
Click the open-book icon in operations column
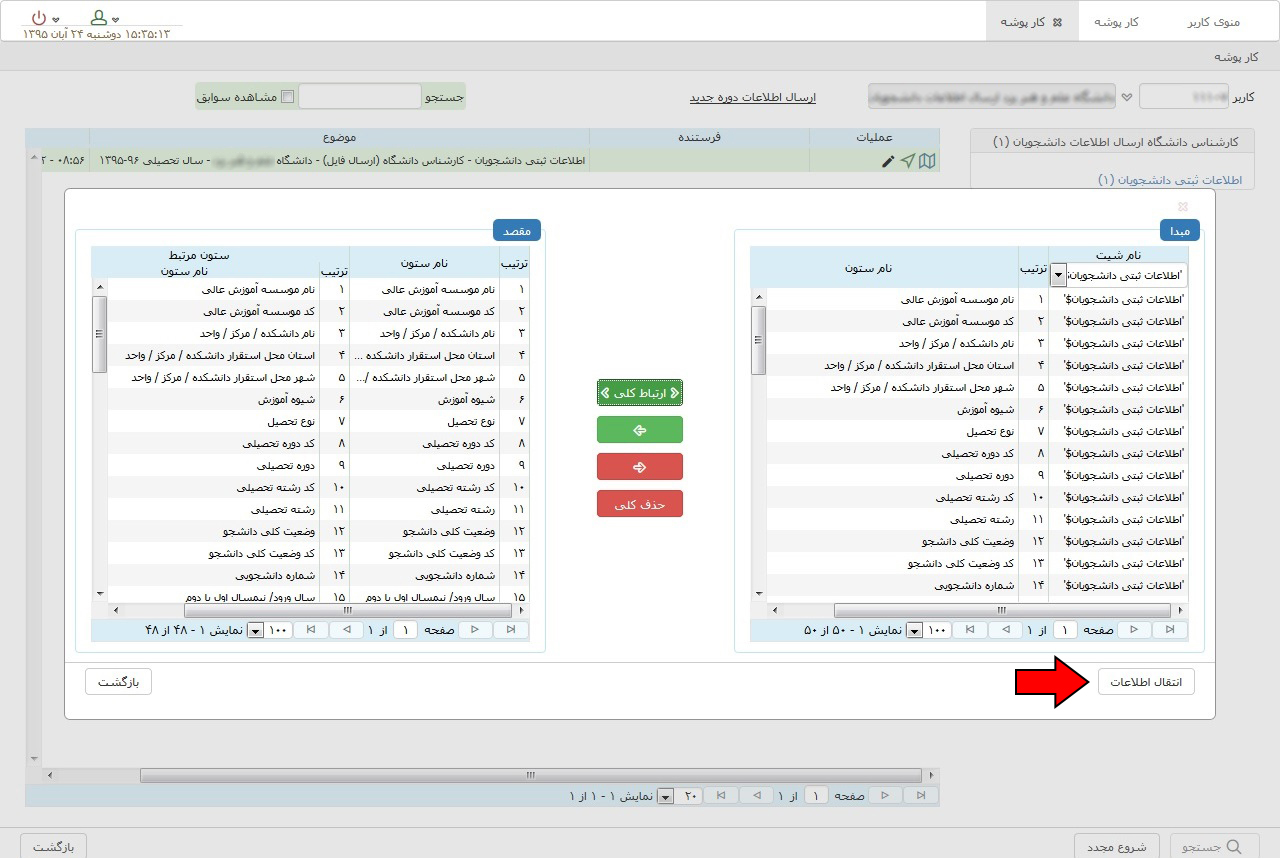click(927, 161)
